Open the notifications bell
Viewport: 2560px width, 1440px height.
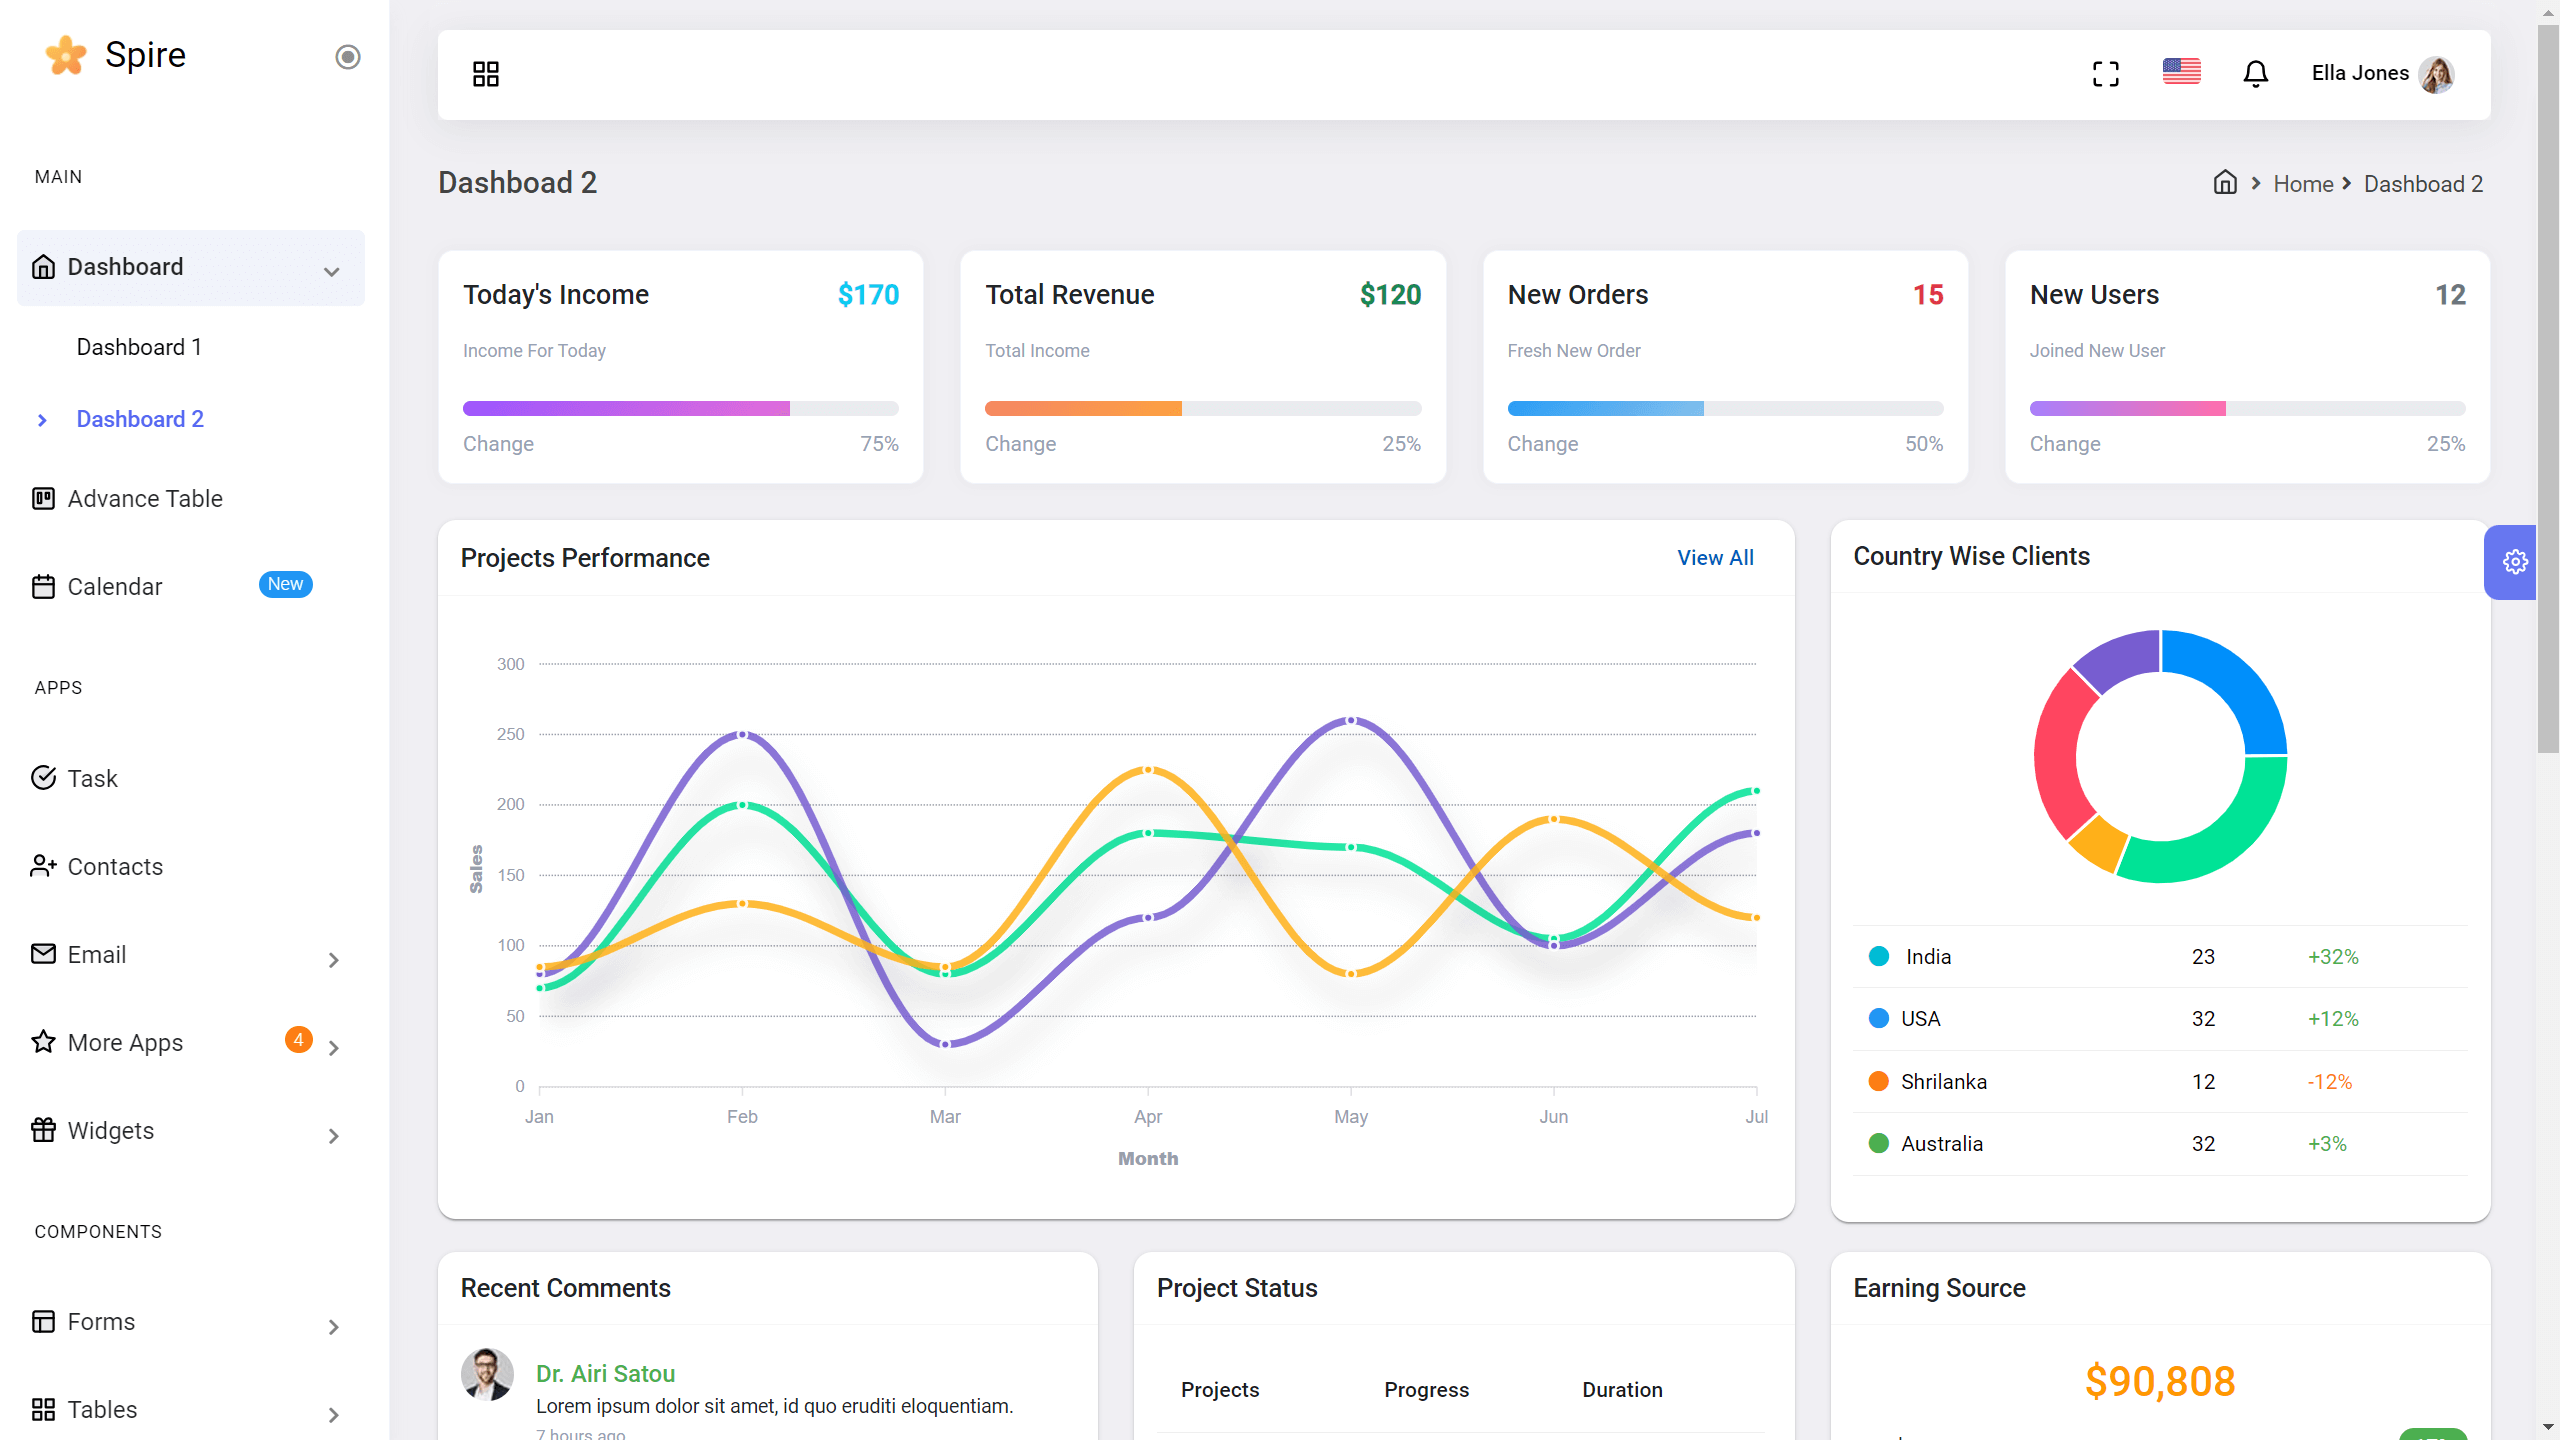tap(2255, 74)
